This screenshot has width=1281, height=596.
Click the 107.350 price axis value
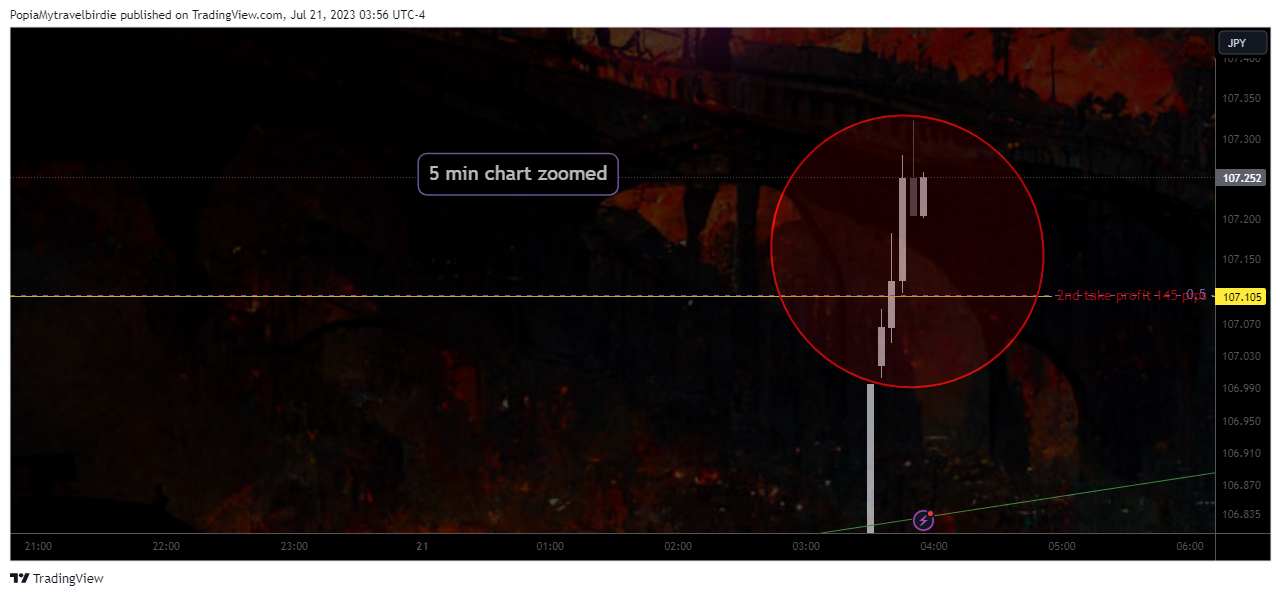click(x=1241, y=98)
